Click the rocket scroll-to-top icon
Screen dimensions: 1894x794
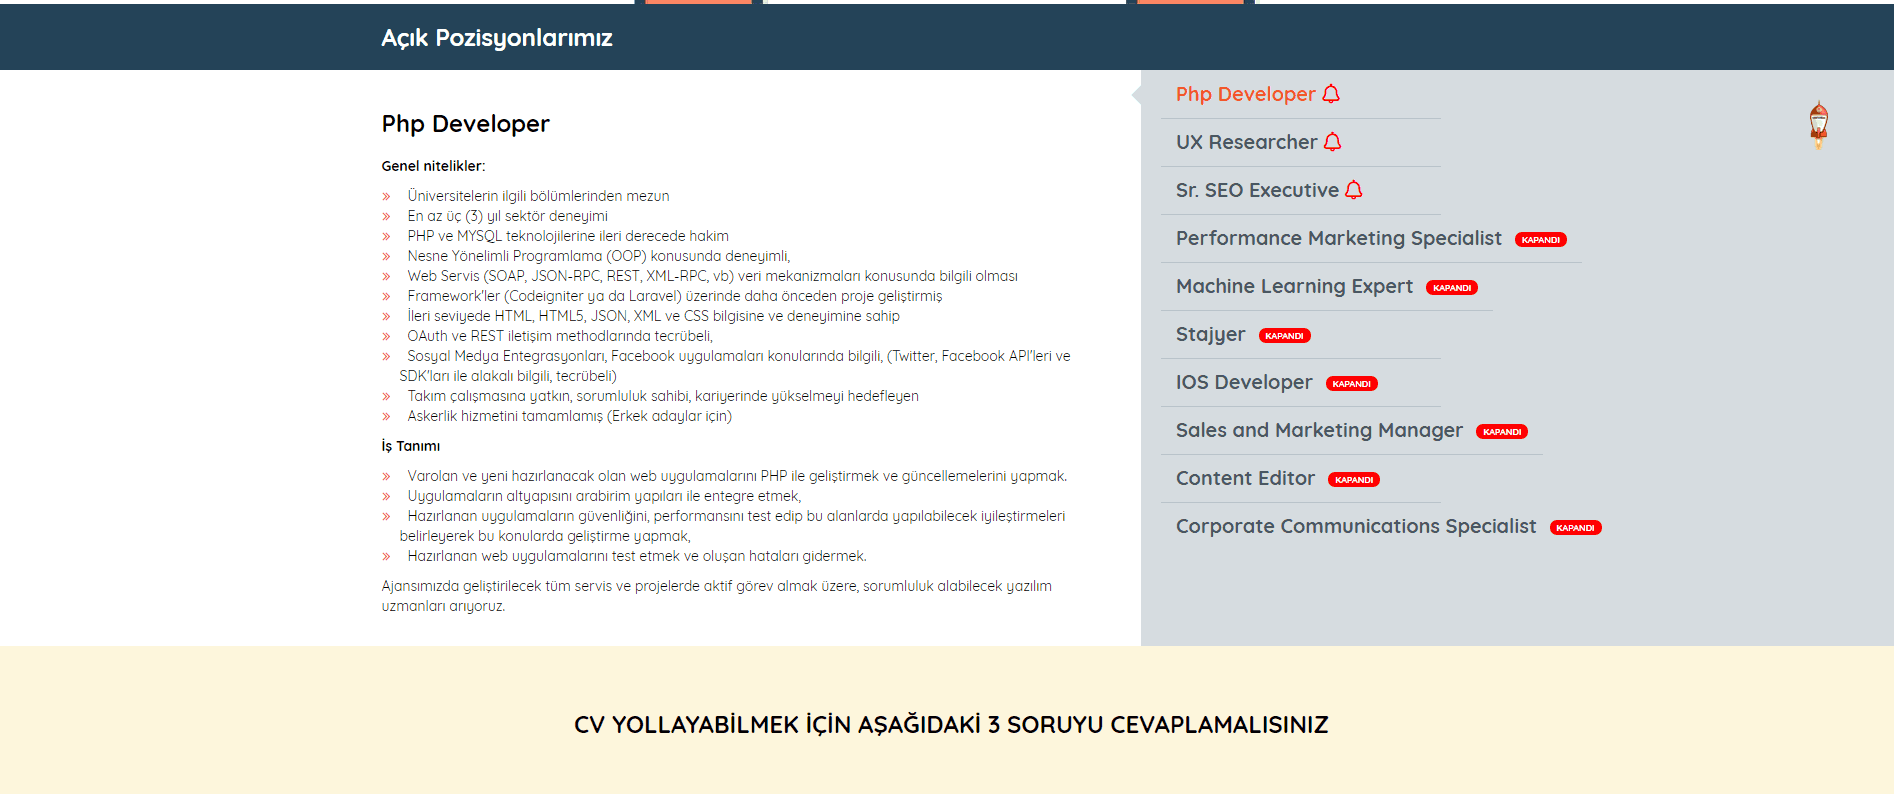1818,125
